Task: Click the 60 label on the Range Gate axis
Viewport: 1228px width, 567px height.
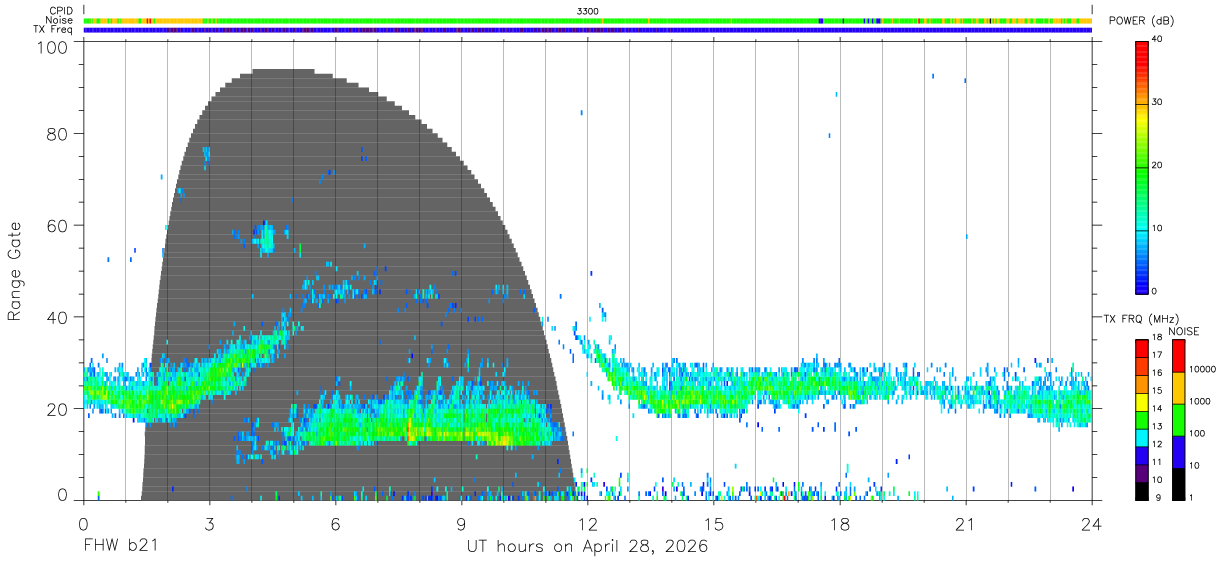Action: 57,225
